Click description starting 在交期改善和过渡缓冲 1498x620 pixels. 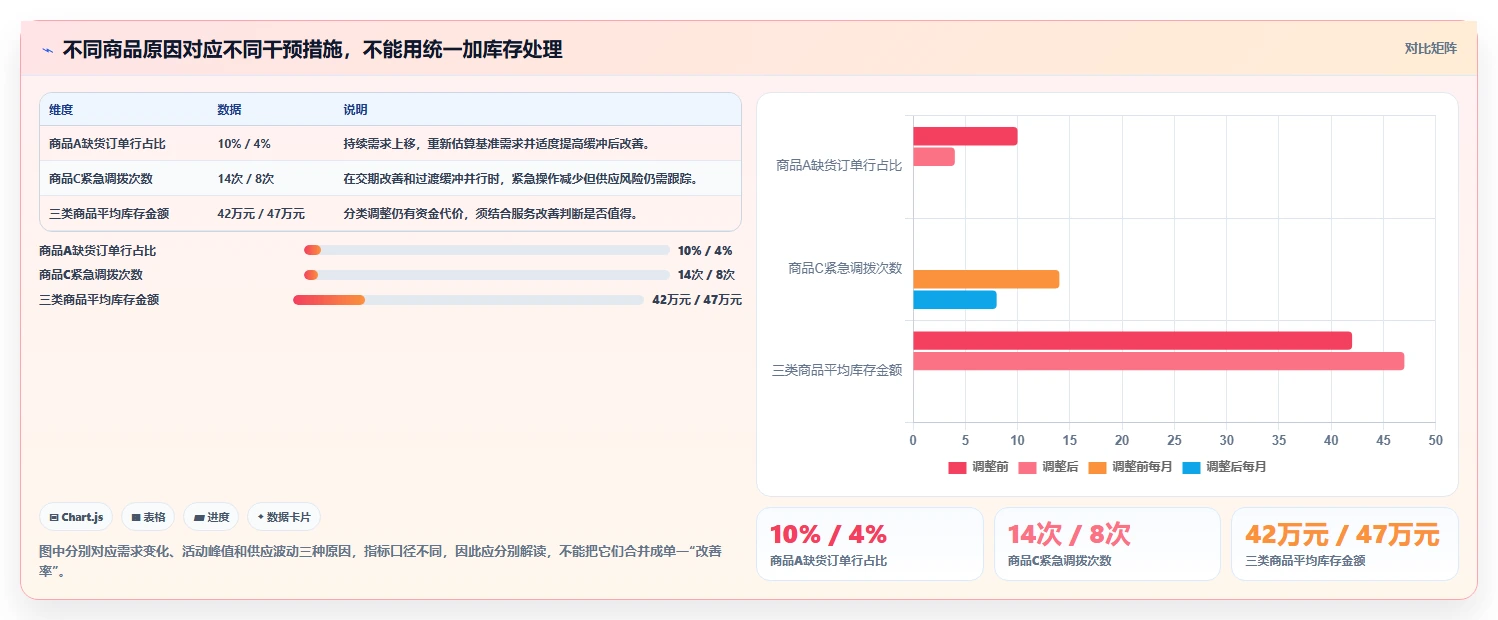point(520,179)
